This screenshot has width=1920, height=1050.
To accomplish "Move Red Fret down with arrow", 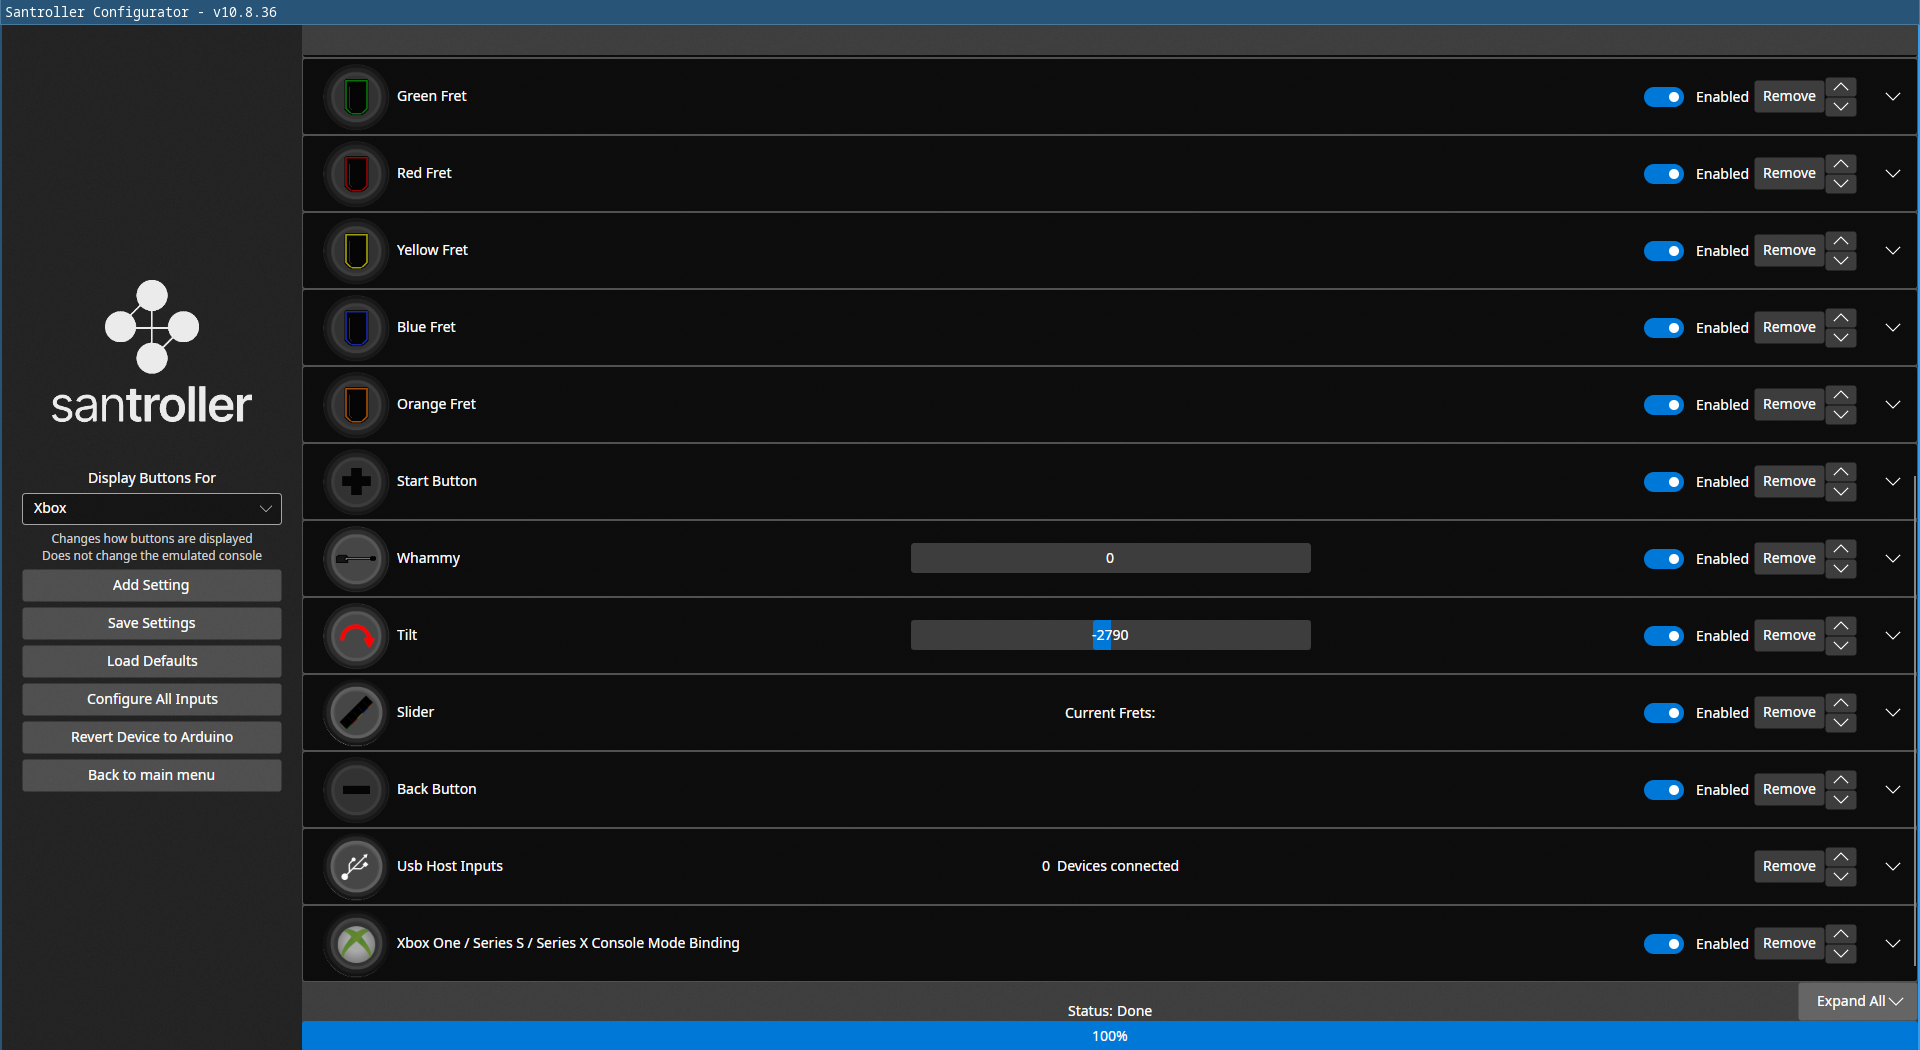I will coord(1840,184).
